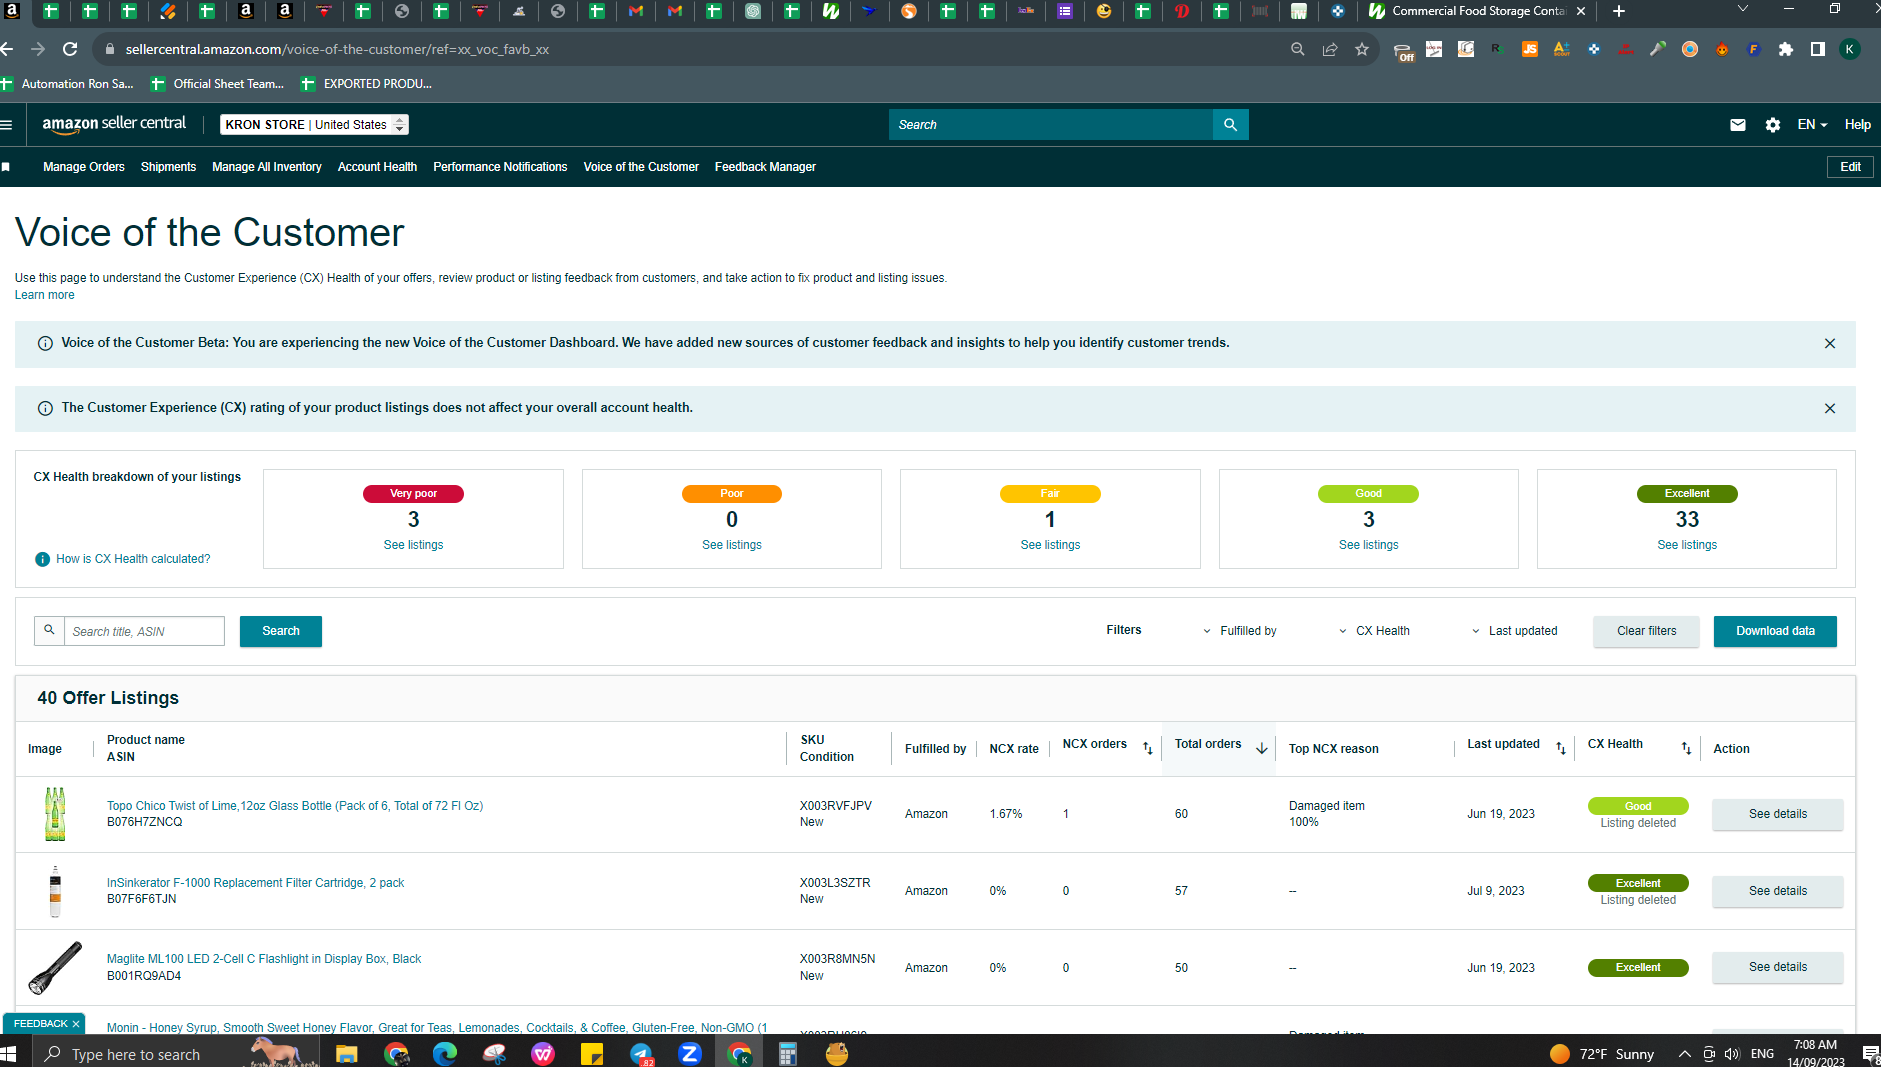The width and height of the screenshot is (1881, 1067).
Task: Expand the Fulfilled by filter
Action: click(x=1239, y=631)
